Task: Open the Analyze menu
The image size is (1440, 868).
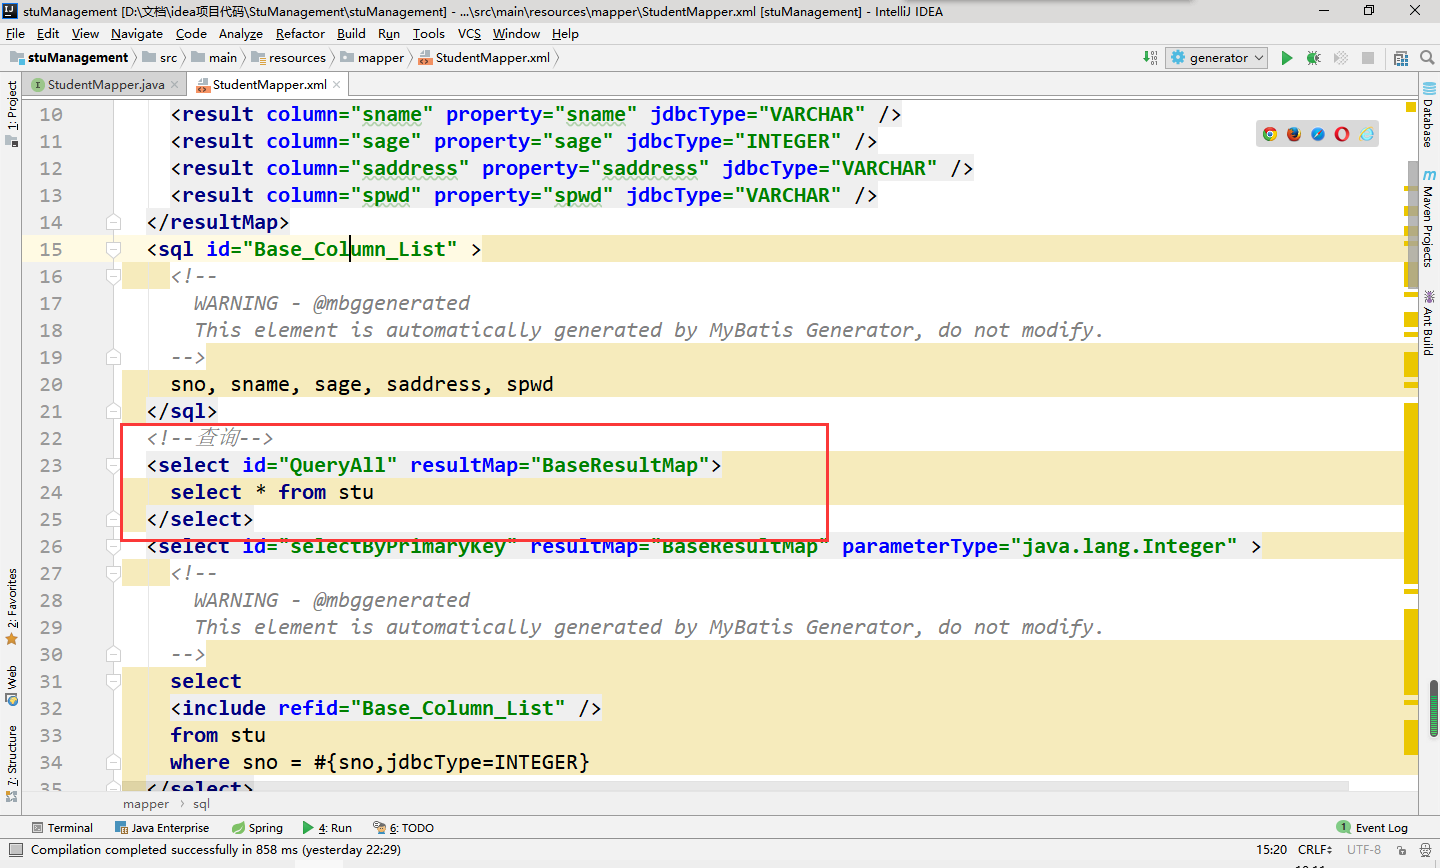Action: (x=241, y=34)
